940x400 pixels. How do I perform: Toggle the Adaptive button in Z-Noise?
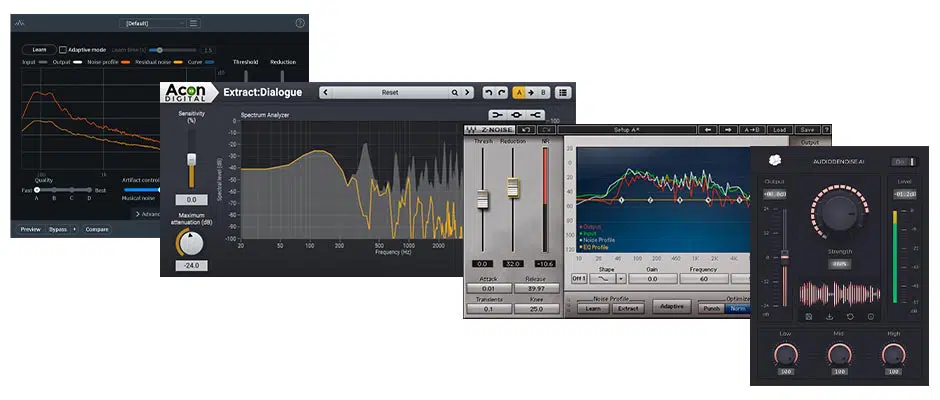pyautogui.click(x=672, y=306)
